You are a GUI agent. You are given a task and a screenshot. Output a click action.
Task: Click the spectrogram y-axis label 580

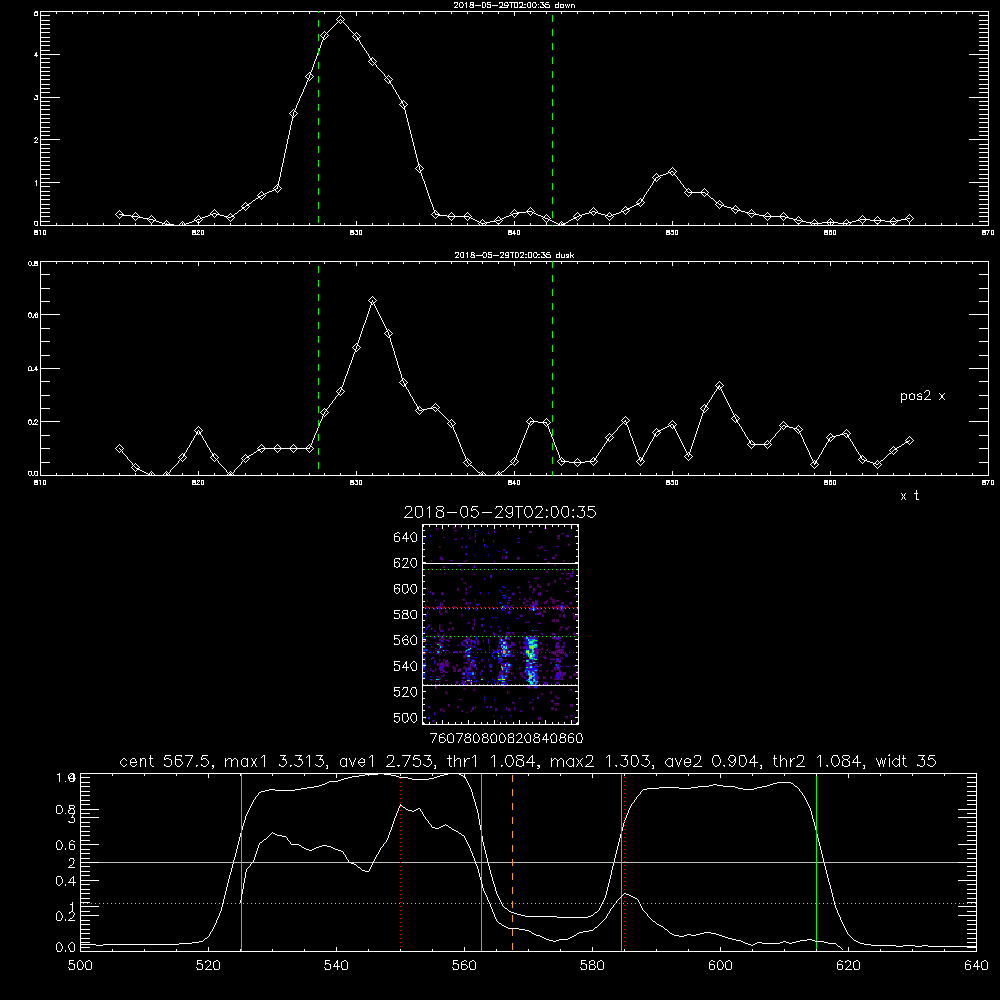tap(406, 615)
